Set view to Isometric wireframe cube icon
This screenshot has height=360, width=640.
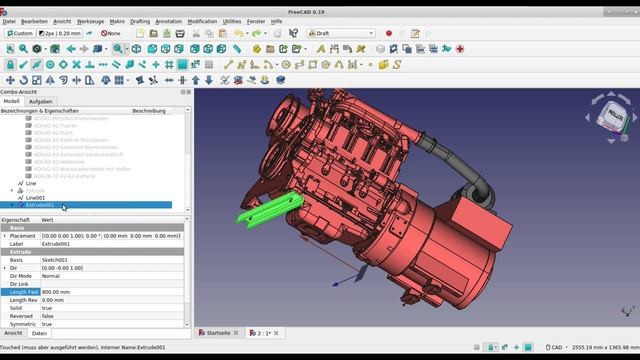point(136,49)
